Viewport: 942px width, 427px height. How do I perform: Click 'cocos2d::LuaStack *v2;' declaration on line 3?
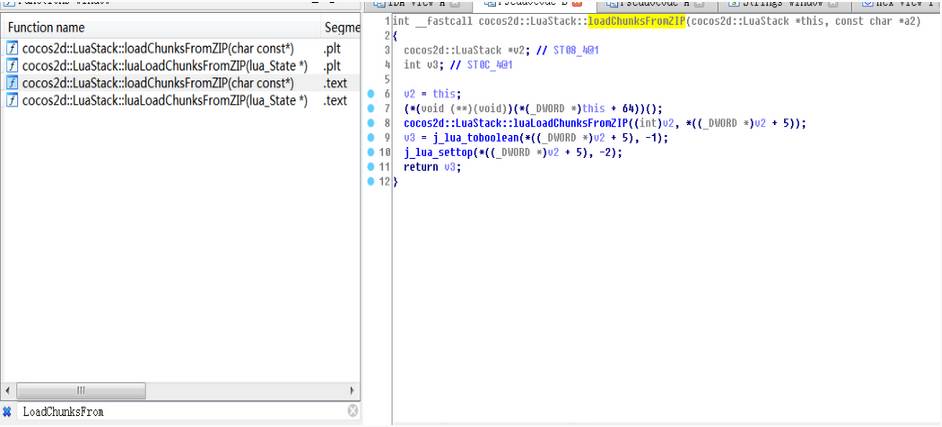(467, 50)
